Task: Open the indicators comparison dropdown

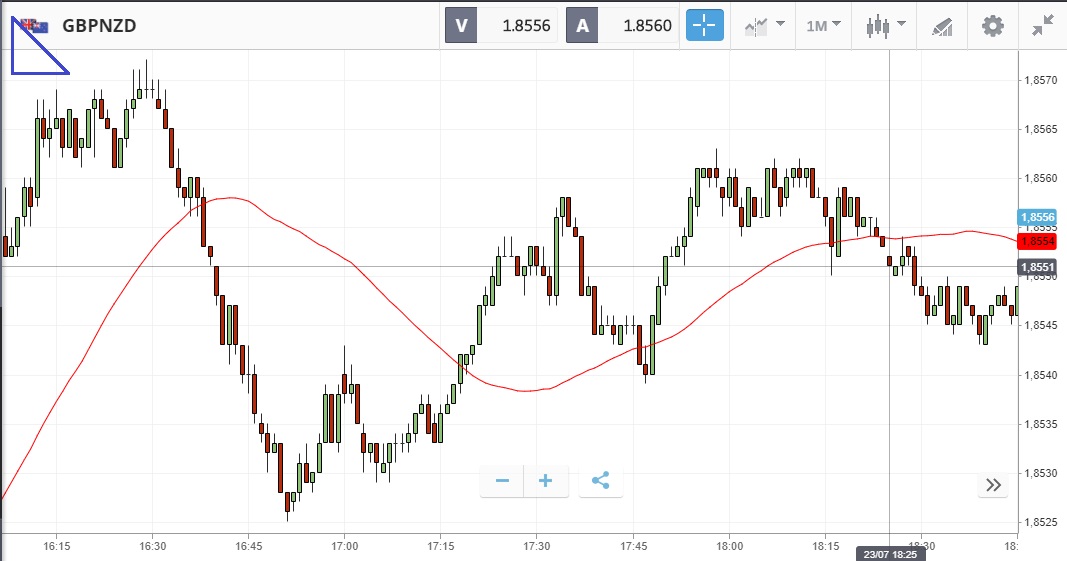Action: (764, 26)
